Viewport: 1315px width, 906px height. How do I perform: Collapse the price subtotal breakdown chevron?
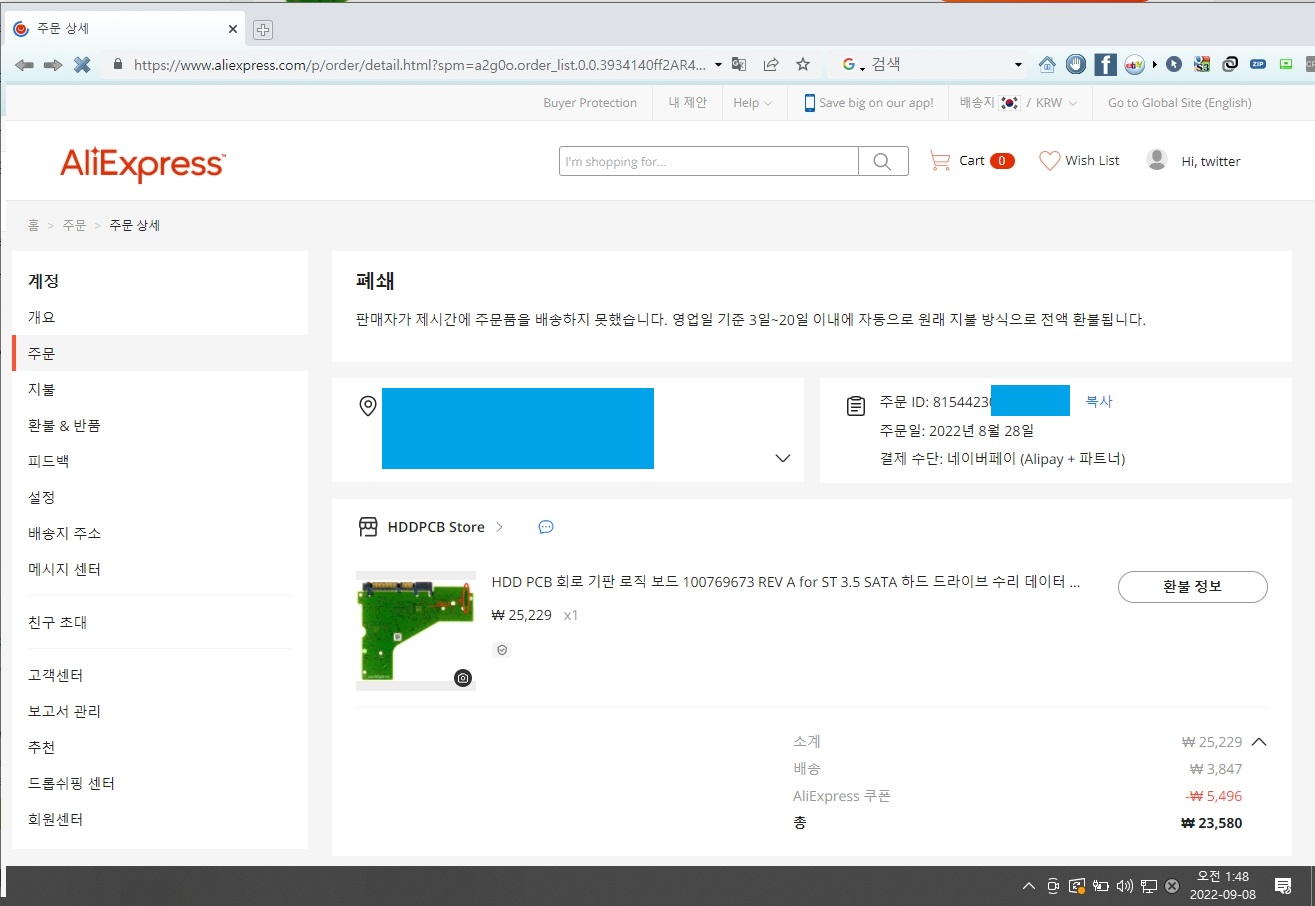pos(1259,742)
